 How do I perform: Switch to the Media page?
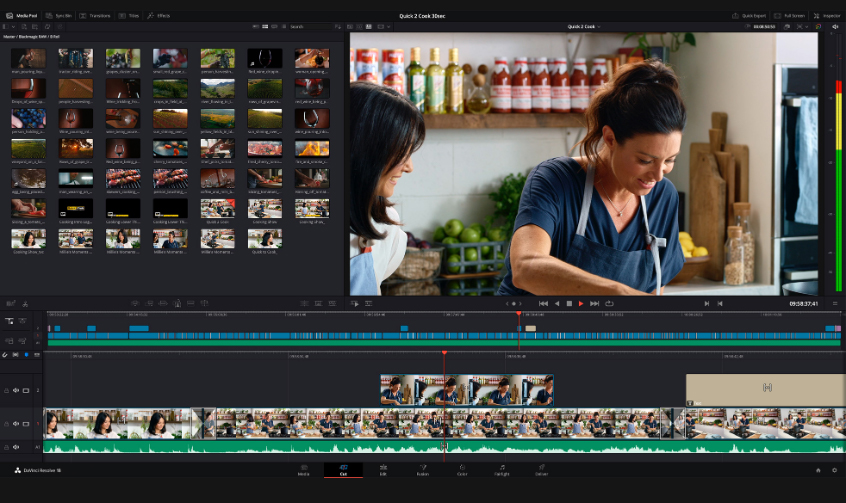click(304, 470)
